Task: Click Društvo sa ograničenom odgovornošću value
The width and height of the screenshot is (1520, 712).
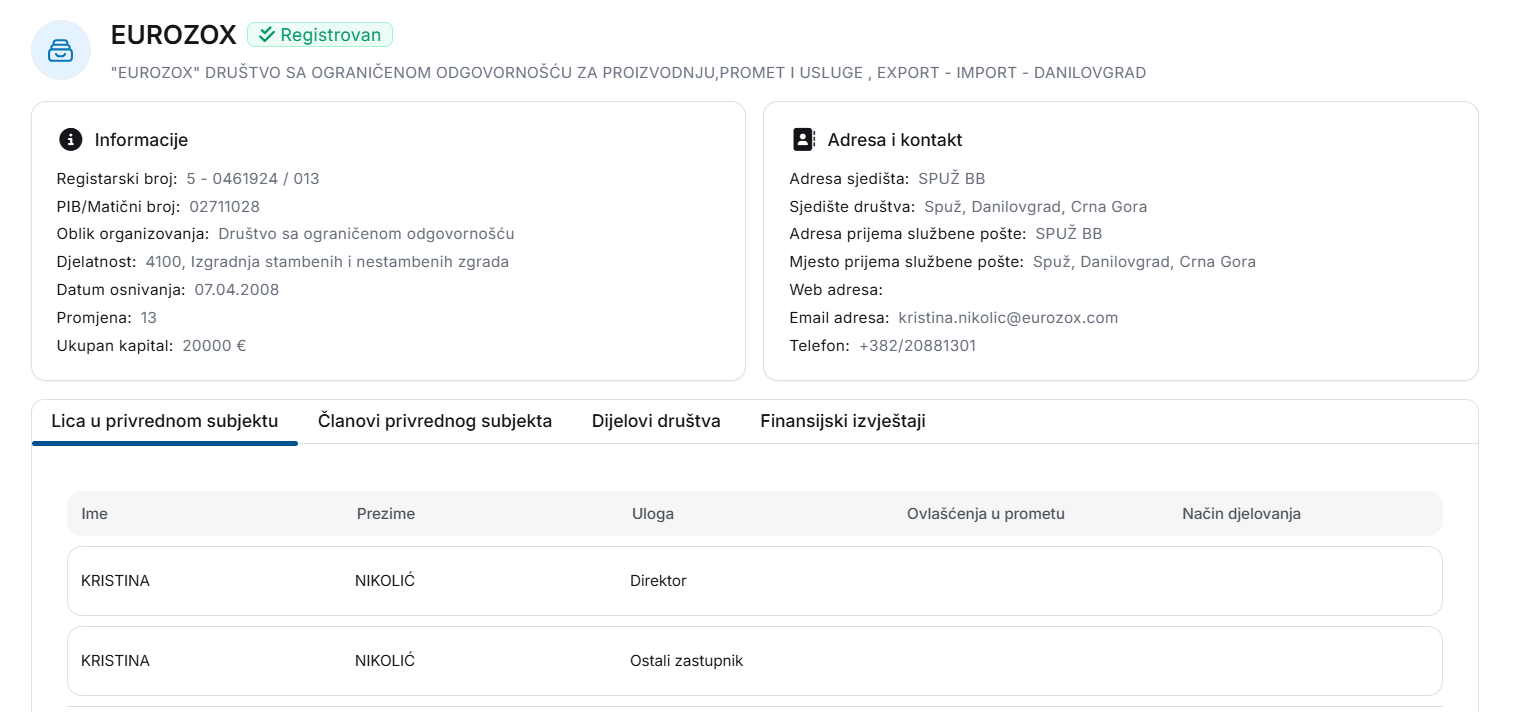Action: pos(366,234)
